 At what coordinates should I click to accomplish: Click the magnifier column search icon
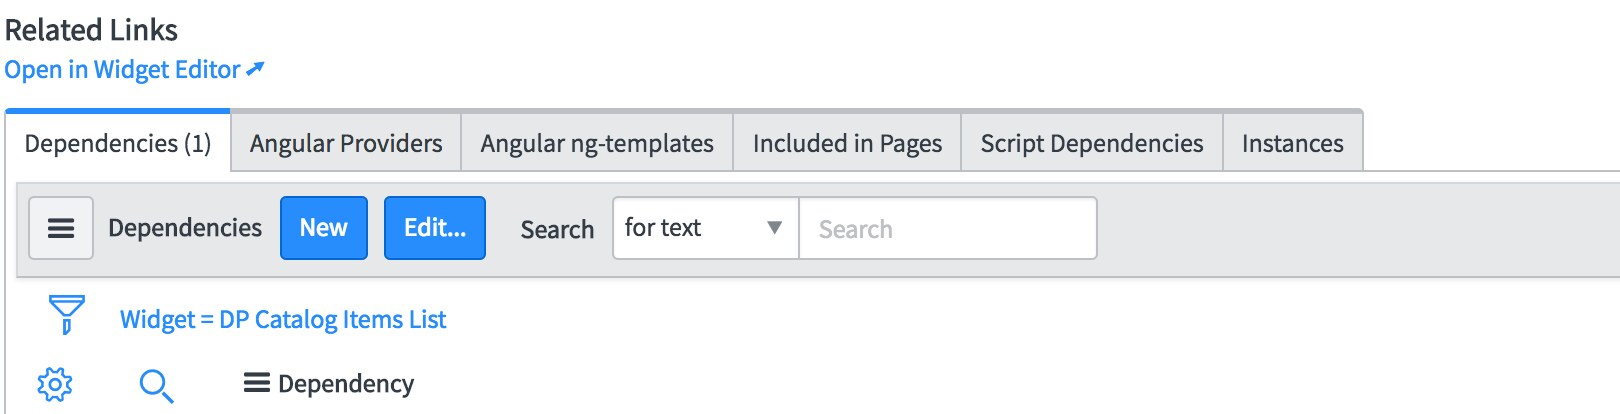[x=156, y=385]
